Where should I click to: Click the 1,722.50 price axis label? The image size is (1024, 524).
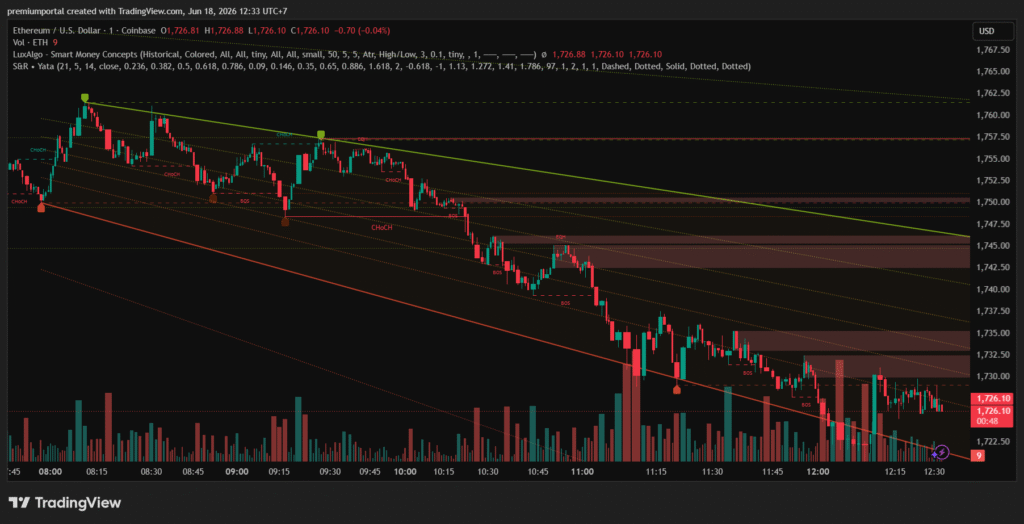[993, 441]
